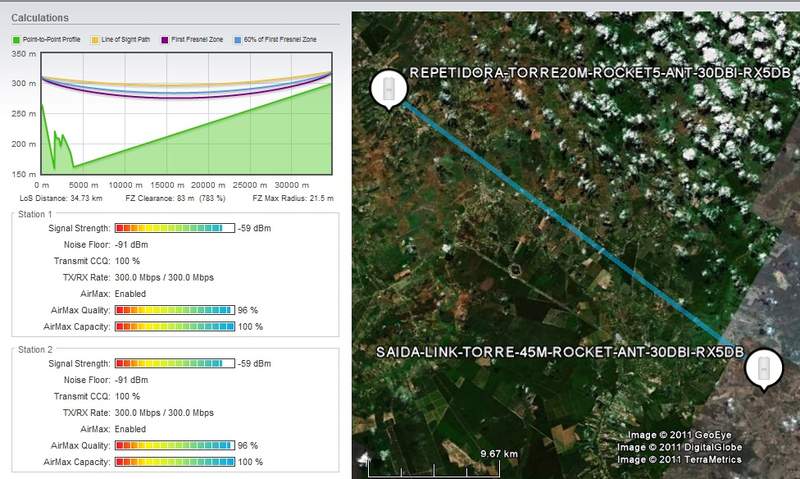The height and width of the screenshot is (479, 800).
Task: Click the Image © 2011 DigitalGlobe attribution
Action: pyautogui.click(x=679, y=447)
